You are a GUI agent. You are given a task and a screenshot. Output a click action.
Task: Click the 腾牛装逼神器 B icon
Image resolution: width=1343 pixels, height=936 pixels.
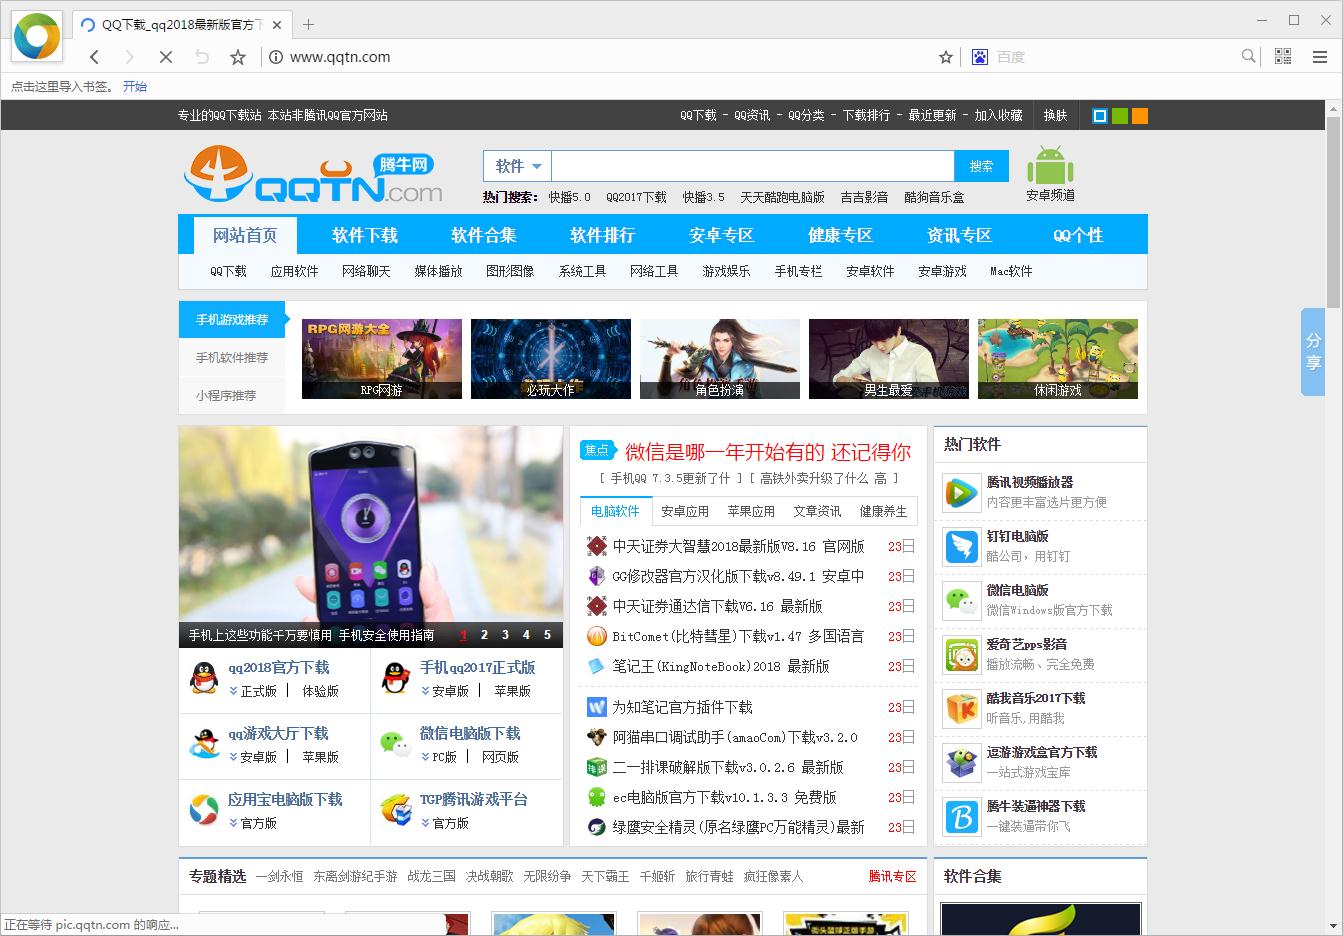click(962, 816)
